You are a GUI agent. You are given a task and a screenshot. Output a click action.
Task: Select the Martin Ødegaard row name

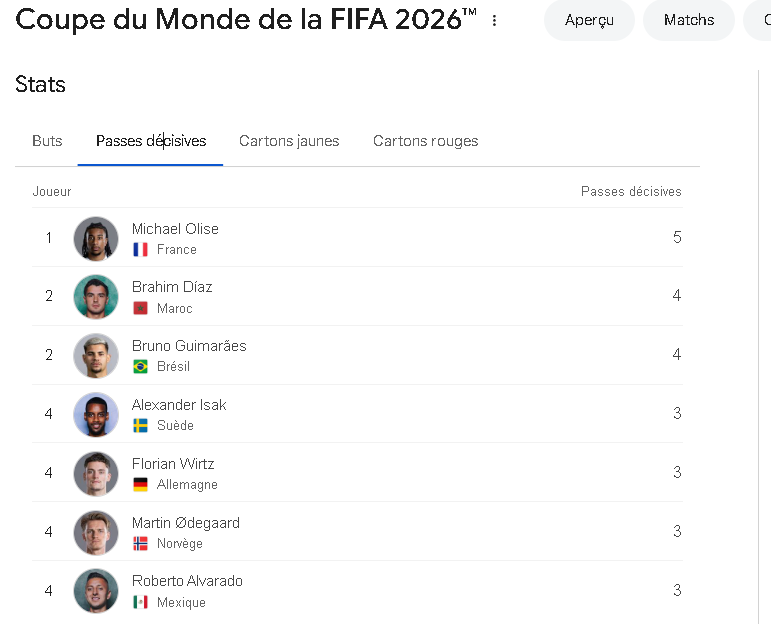[185, 523]
